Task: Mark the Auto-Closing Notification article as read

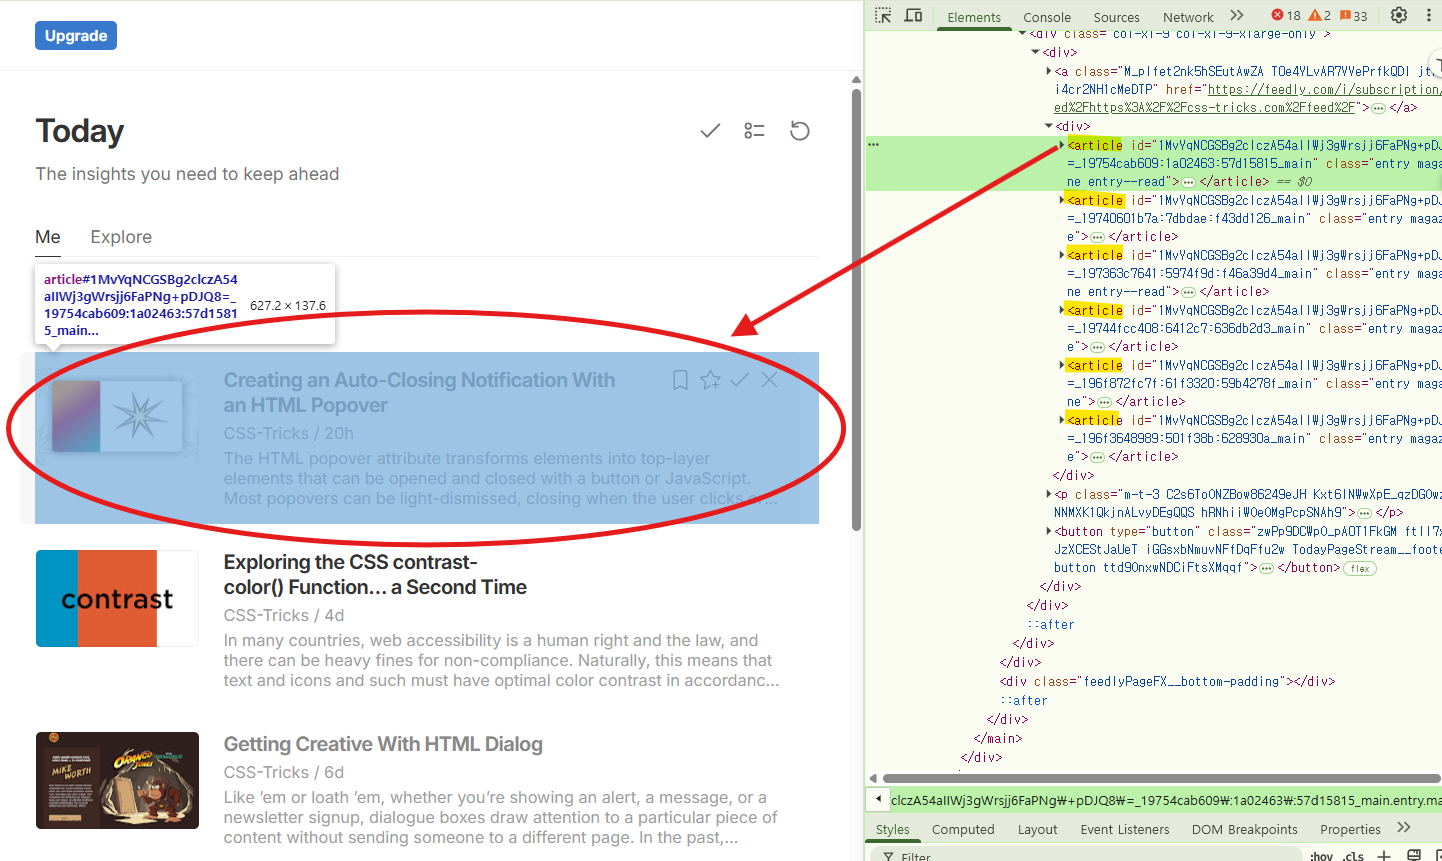Action: click(x=740, y=380)
